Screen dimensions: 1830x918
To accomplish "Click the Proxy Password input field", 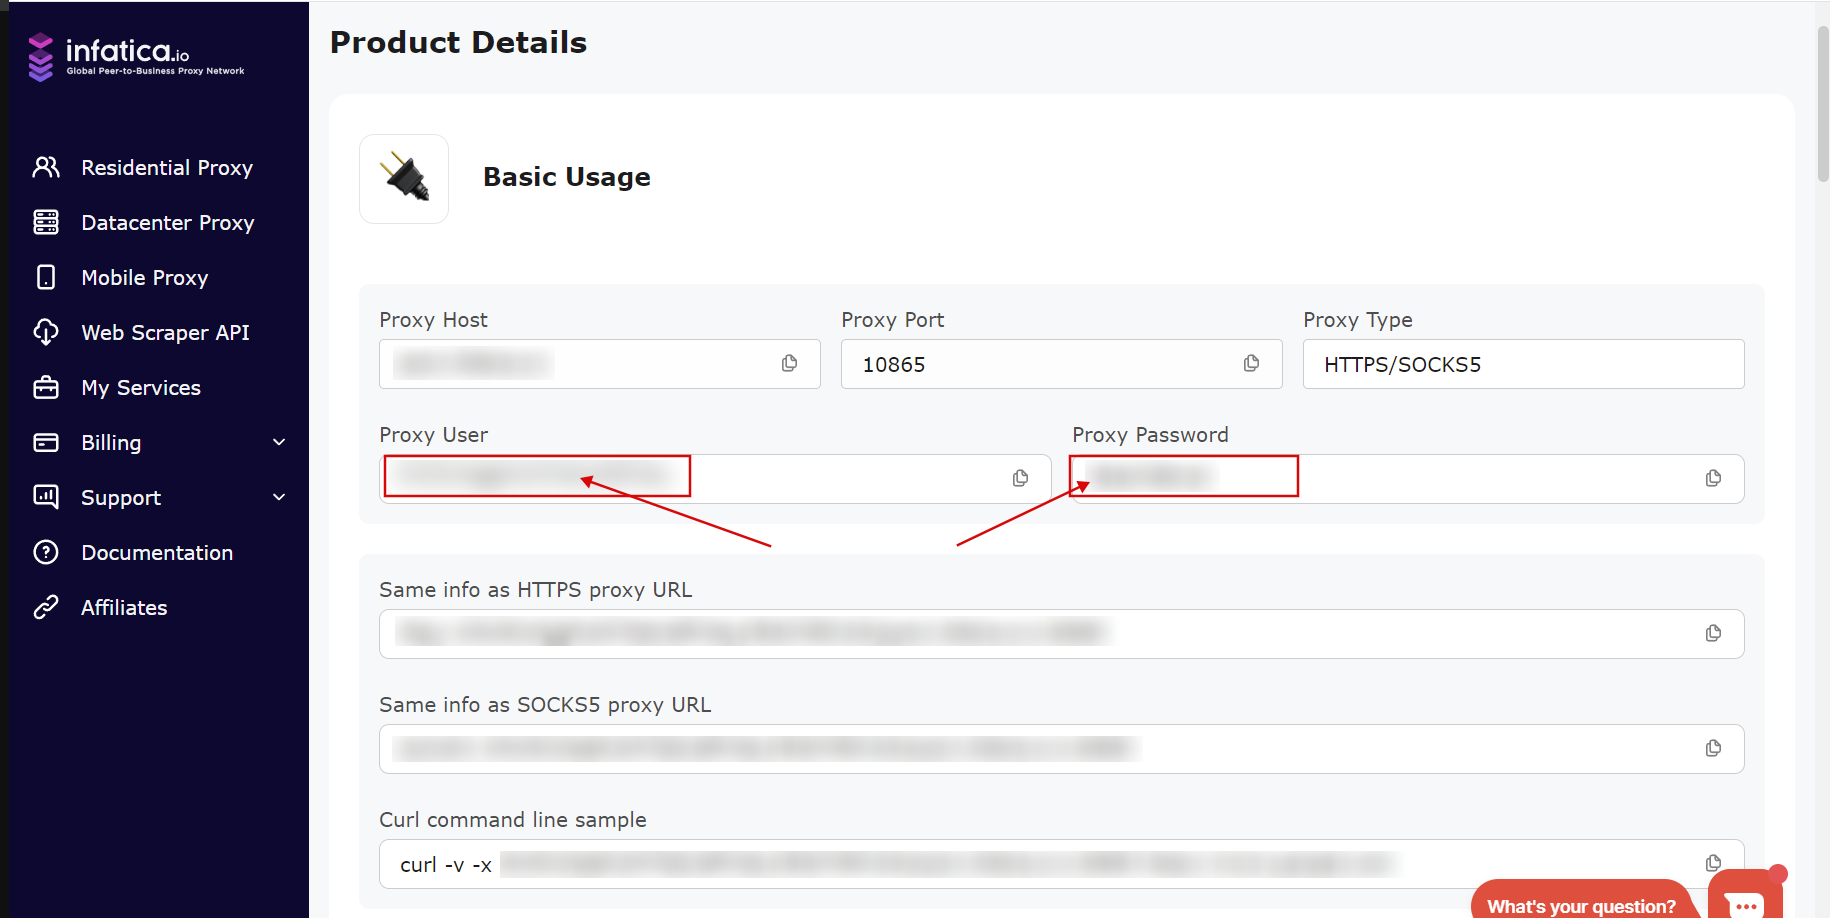I will point(1408,479).
